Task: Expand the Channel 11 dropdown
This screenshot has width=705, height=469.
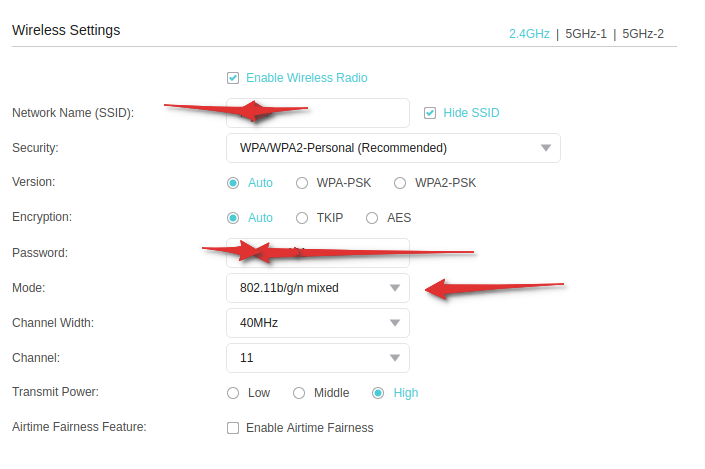Action: point(318,357)
